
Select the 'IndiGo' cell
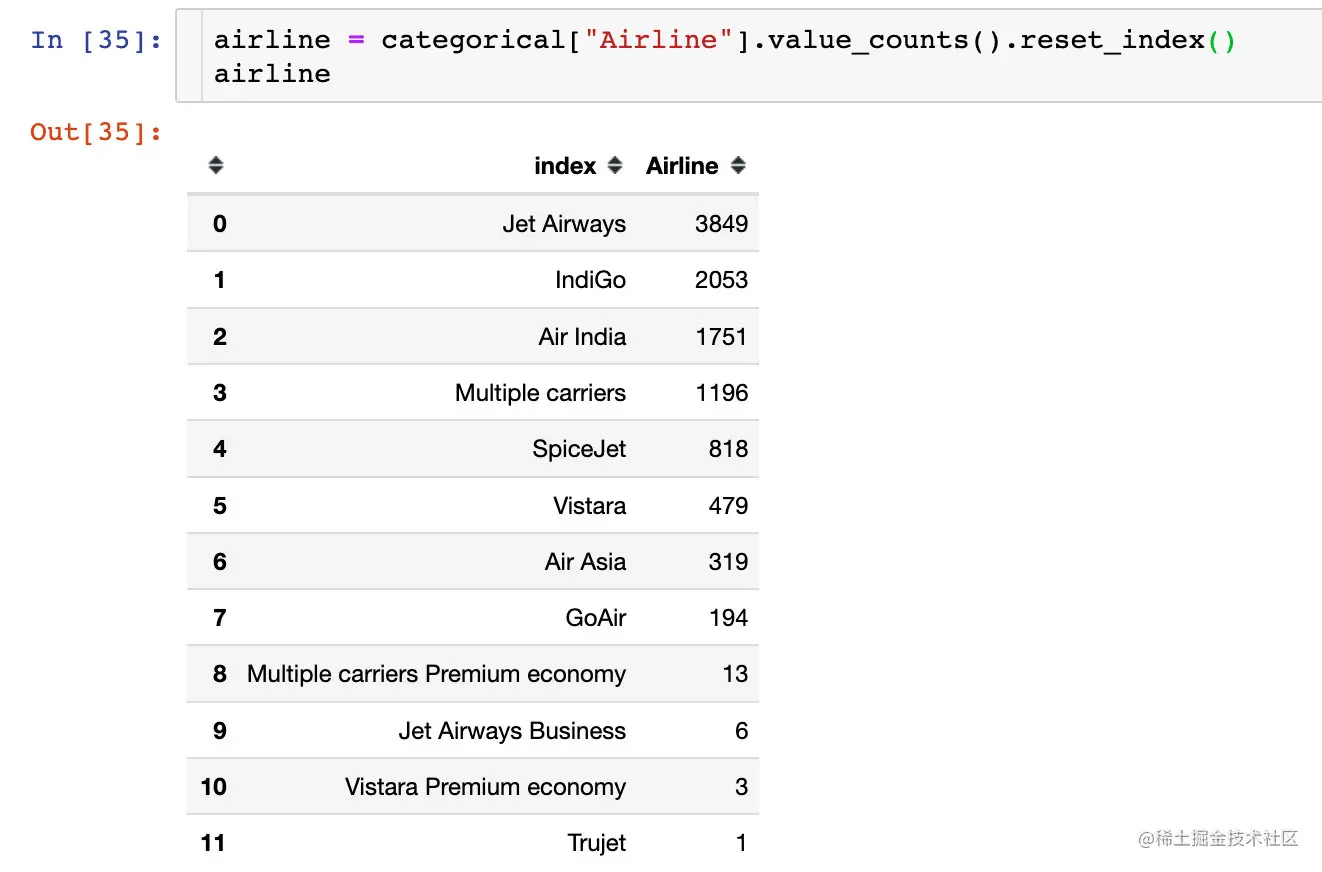point(590,280)
